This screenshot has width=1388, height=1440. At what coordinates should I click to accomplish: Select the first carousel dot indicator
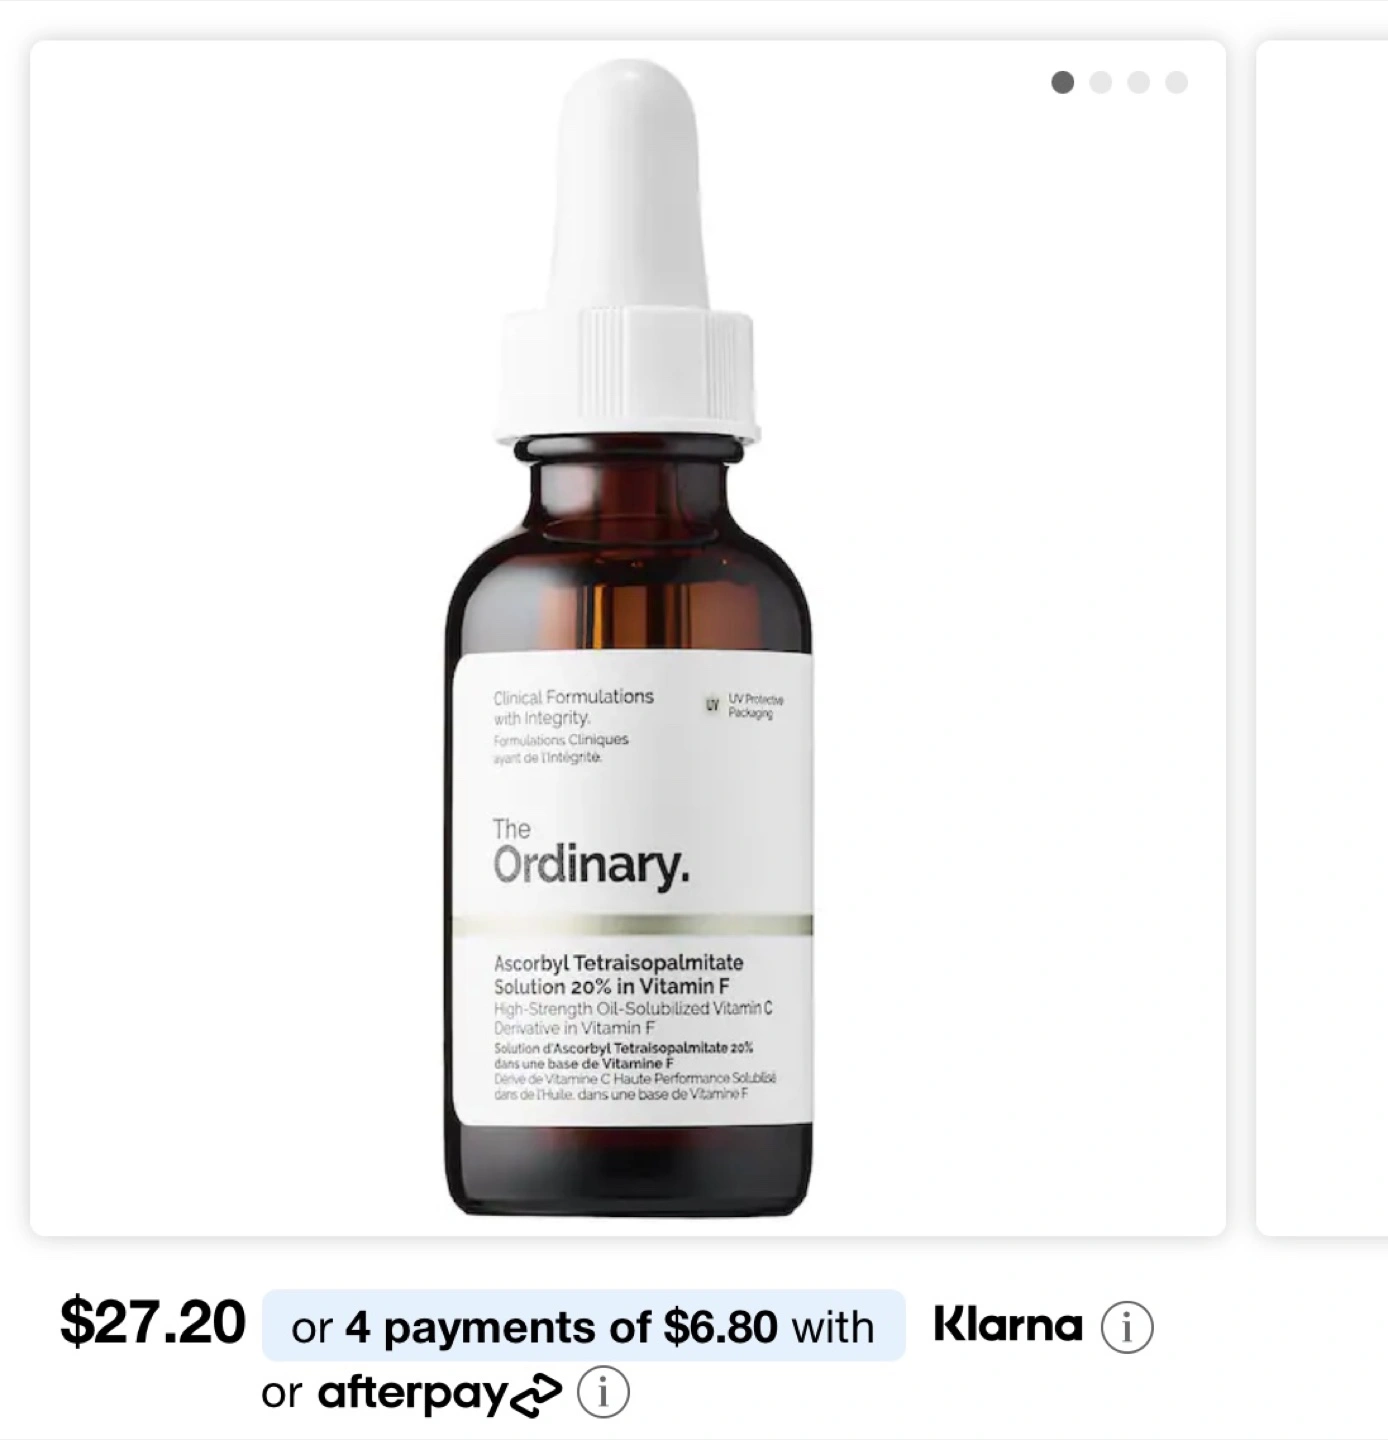tap(1063, 82)
